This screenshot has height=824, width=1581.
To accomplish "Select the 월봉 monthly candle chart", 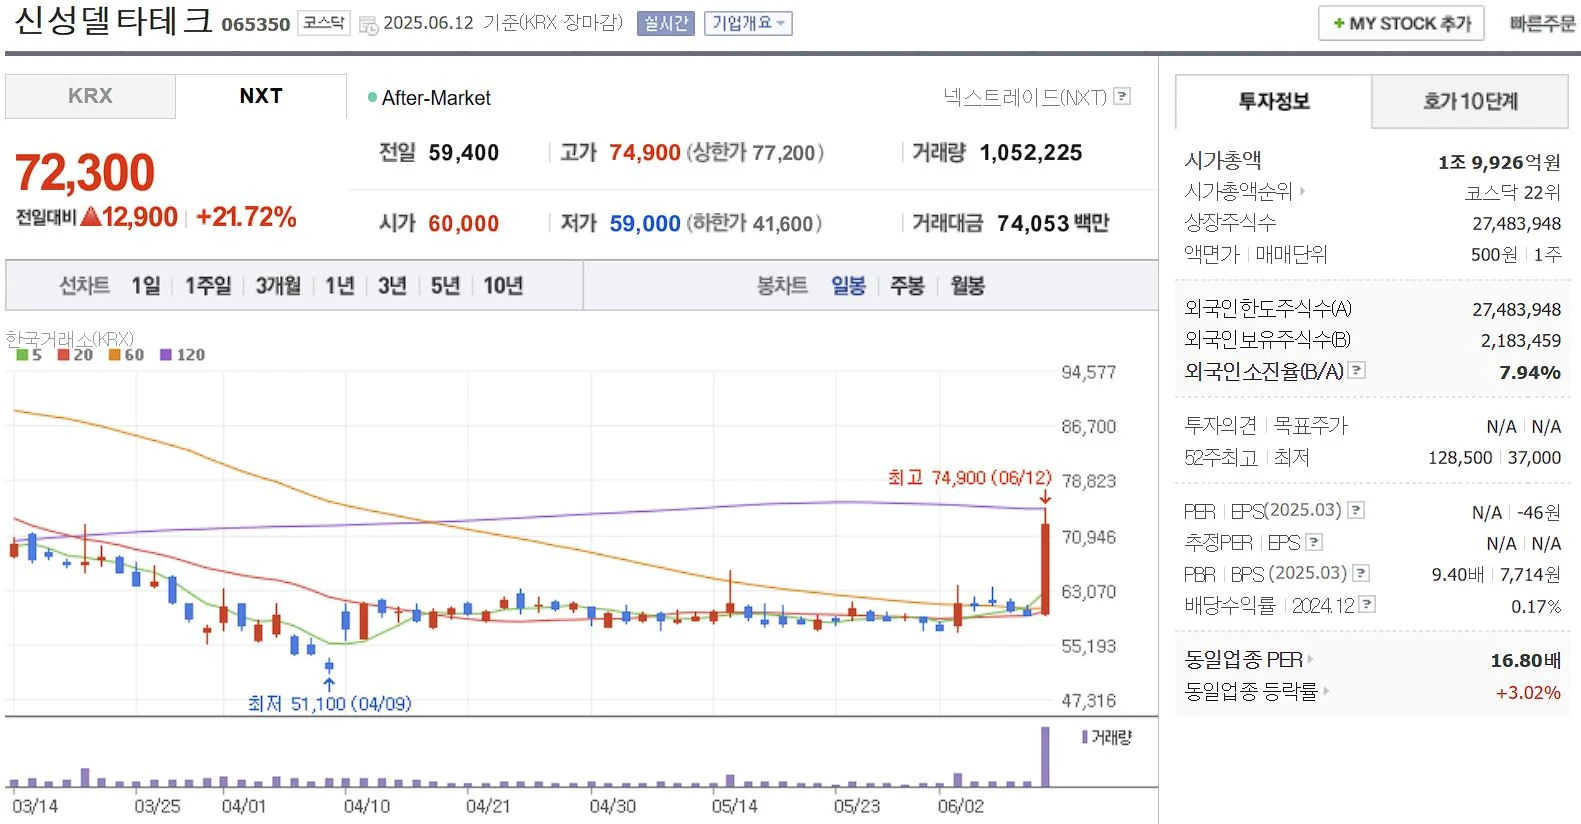I will (967, 286).
